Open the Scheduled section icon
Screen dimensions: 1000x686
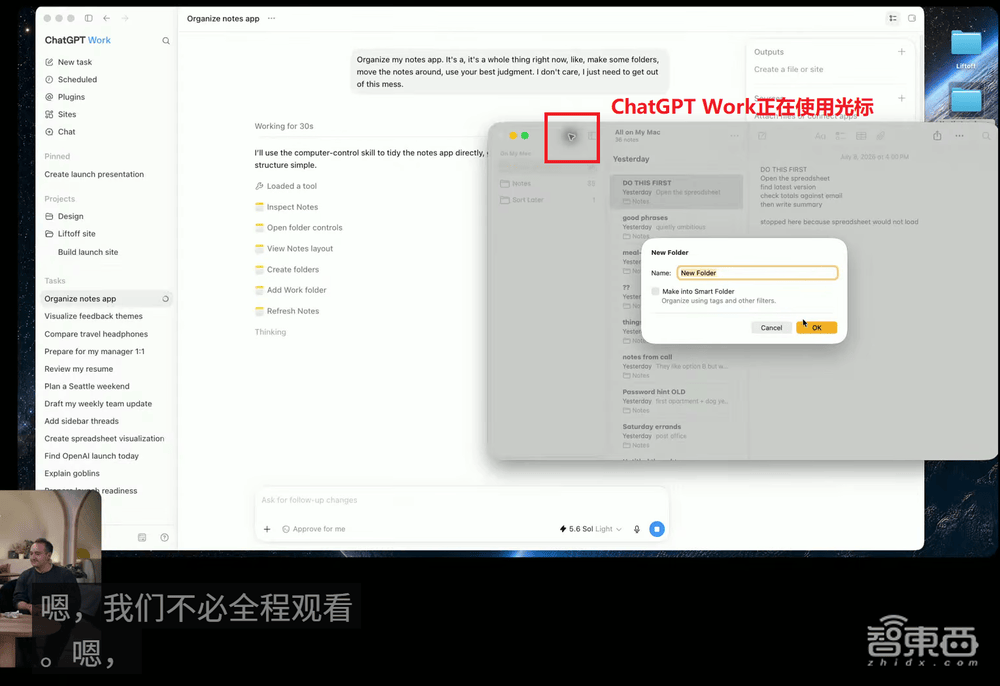click(x=49, y=80)
